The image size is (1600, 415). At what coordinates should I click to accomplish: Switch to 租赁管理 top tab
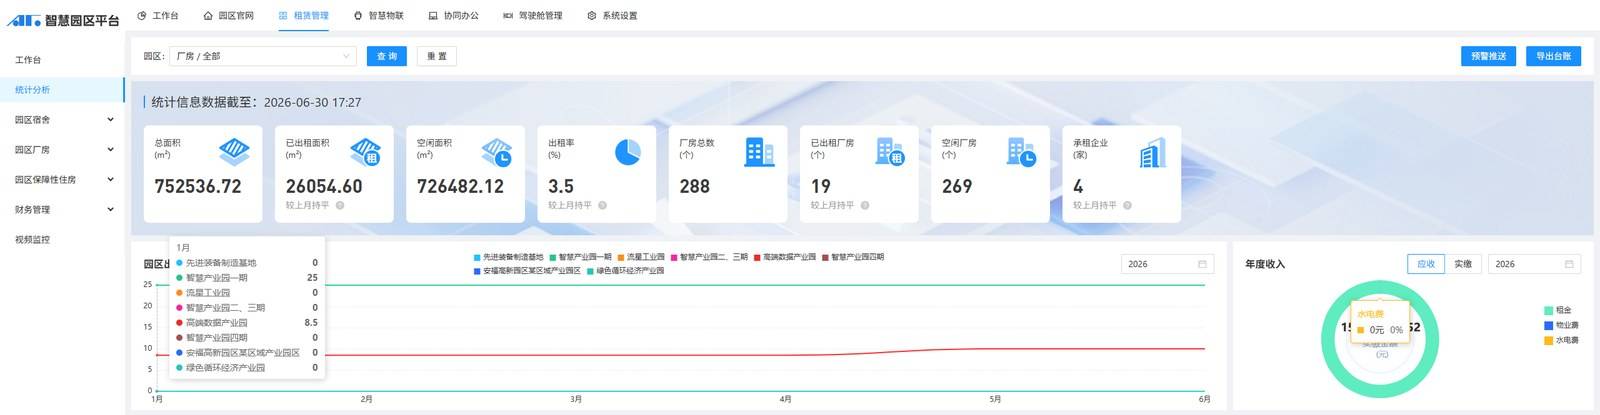[x=303, y=15]
